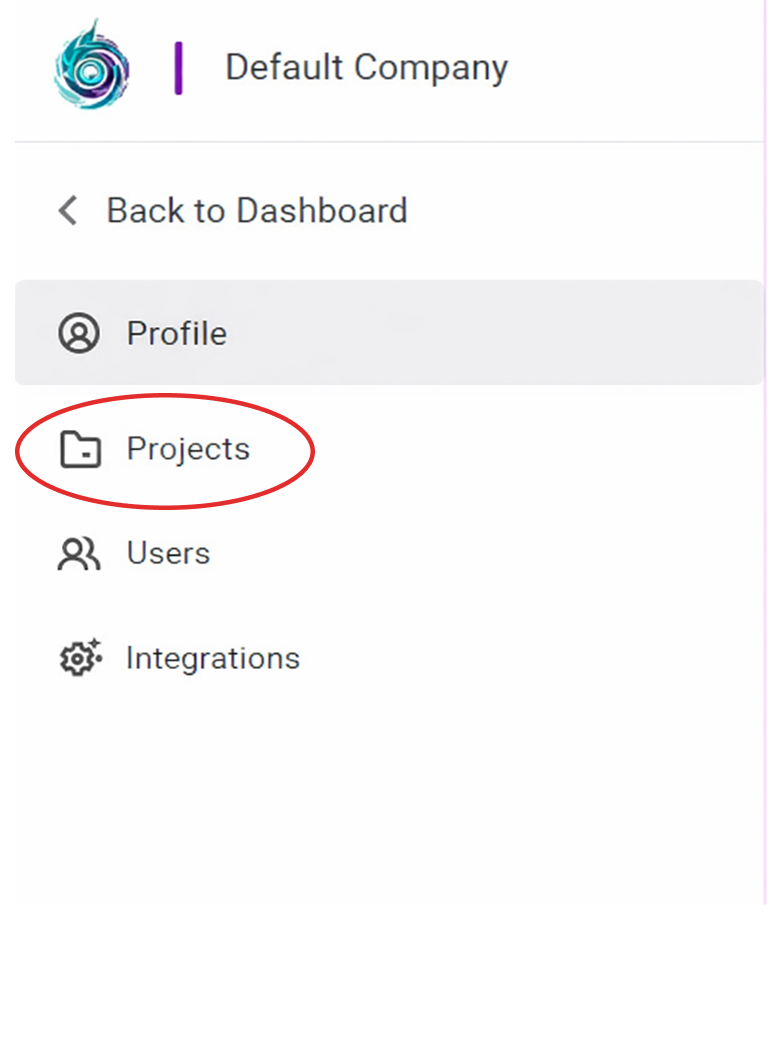
Task: Return via Back to Dashboard link
Action: pyautogui.click(x=256, y=211)
